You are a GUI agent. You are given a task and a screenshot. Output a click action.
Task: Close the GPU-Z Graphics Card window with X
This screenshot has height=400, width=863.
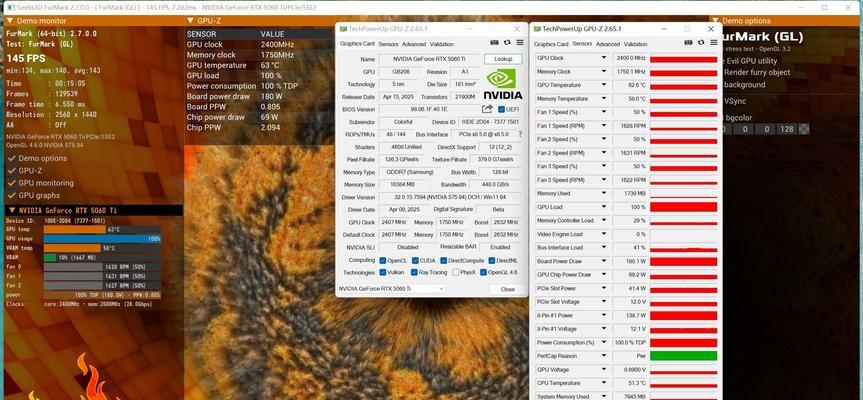pos(517,29)
